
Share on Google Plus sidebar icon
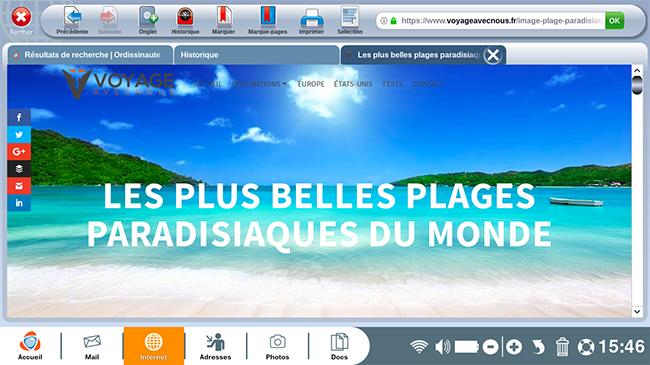click(x=19, y=151)
